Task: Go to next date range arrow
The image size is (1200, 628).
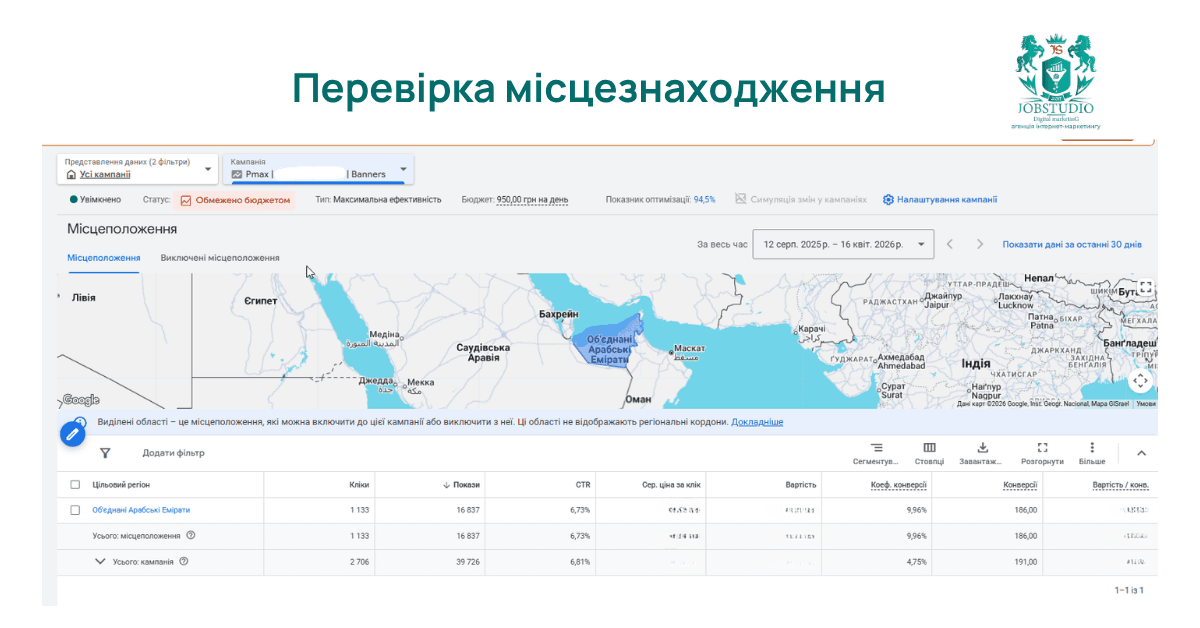Action: [x=980, y=244]
